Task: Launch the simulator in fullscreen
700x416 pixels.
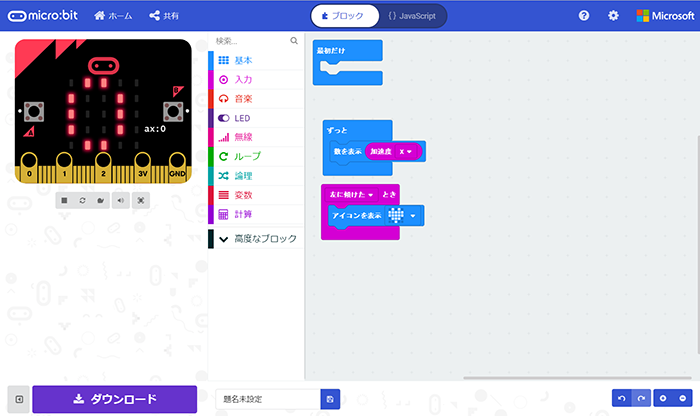Action: pos(140,200)
